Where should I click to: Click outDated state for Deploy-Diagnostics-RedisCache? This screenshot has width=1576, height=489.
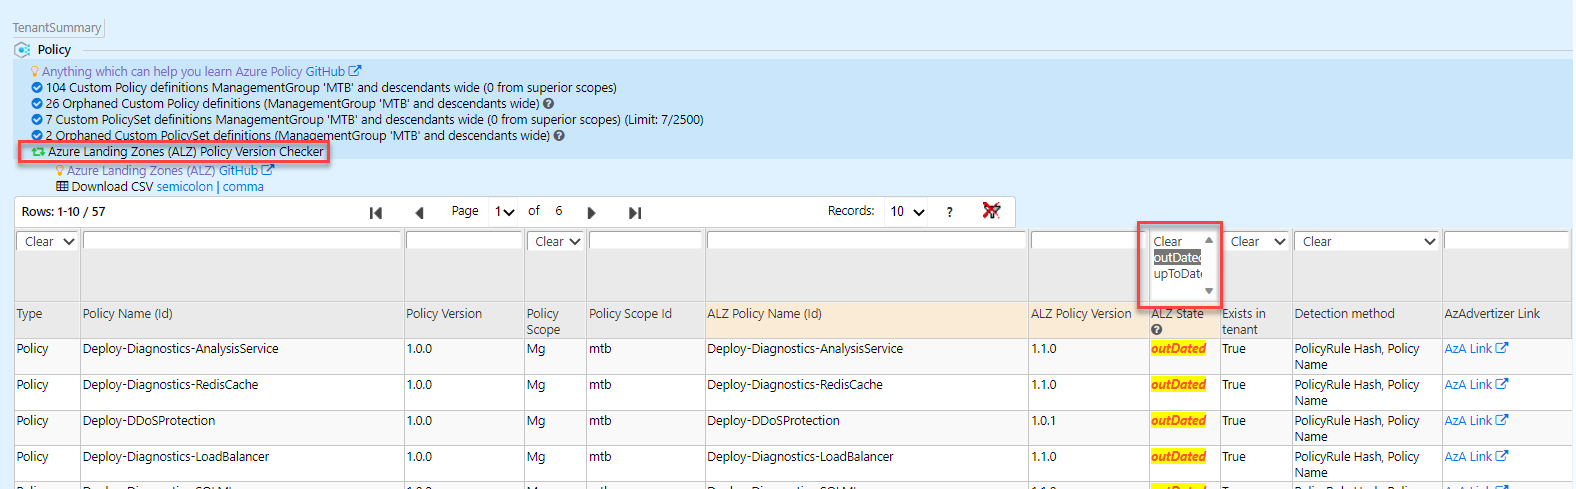tap(1179, 385)
